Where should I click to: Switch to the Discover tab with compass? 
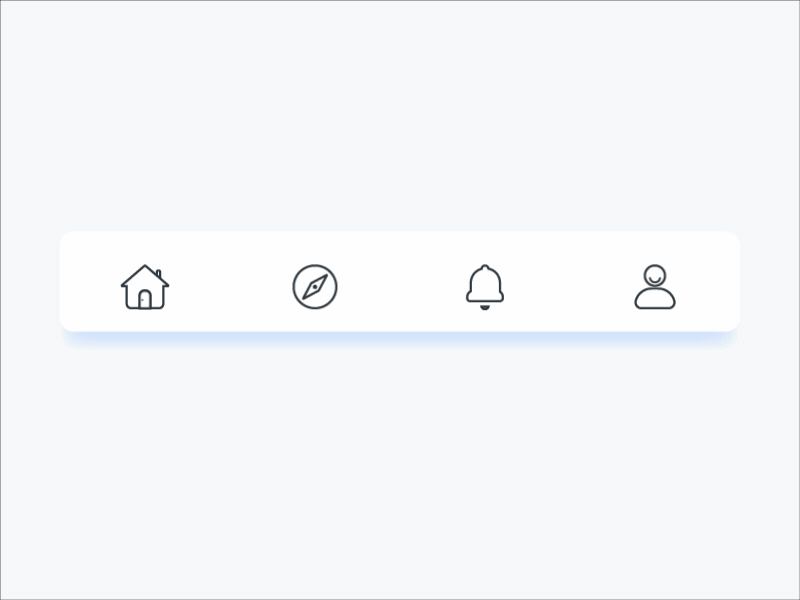(315, 287)
